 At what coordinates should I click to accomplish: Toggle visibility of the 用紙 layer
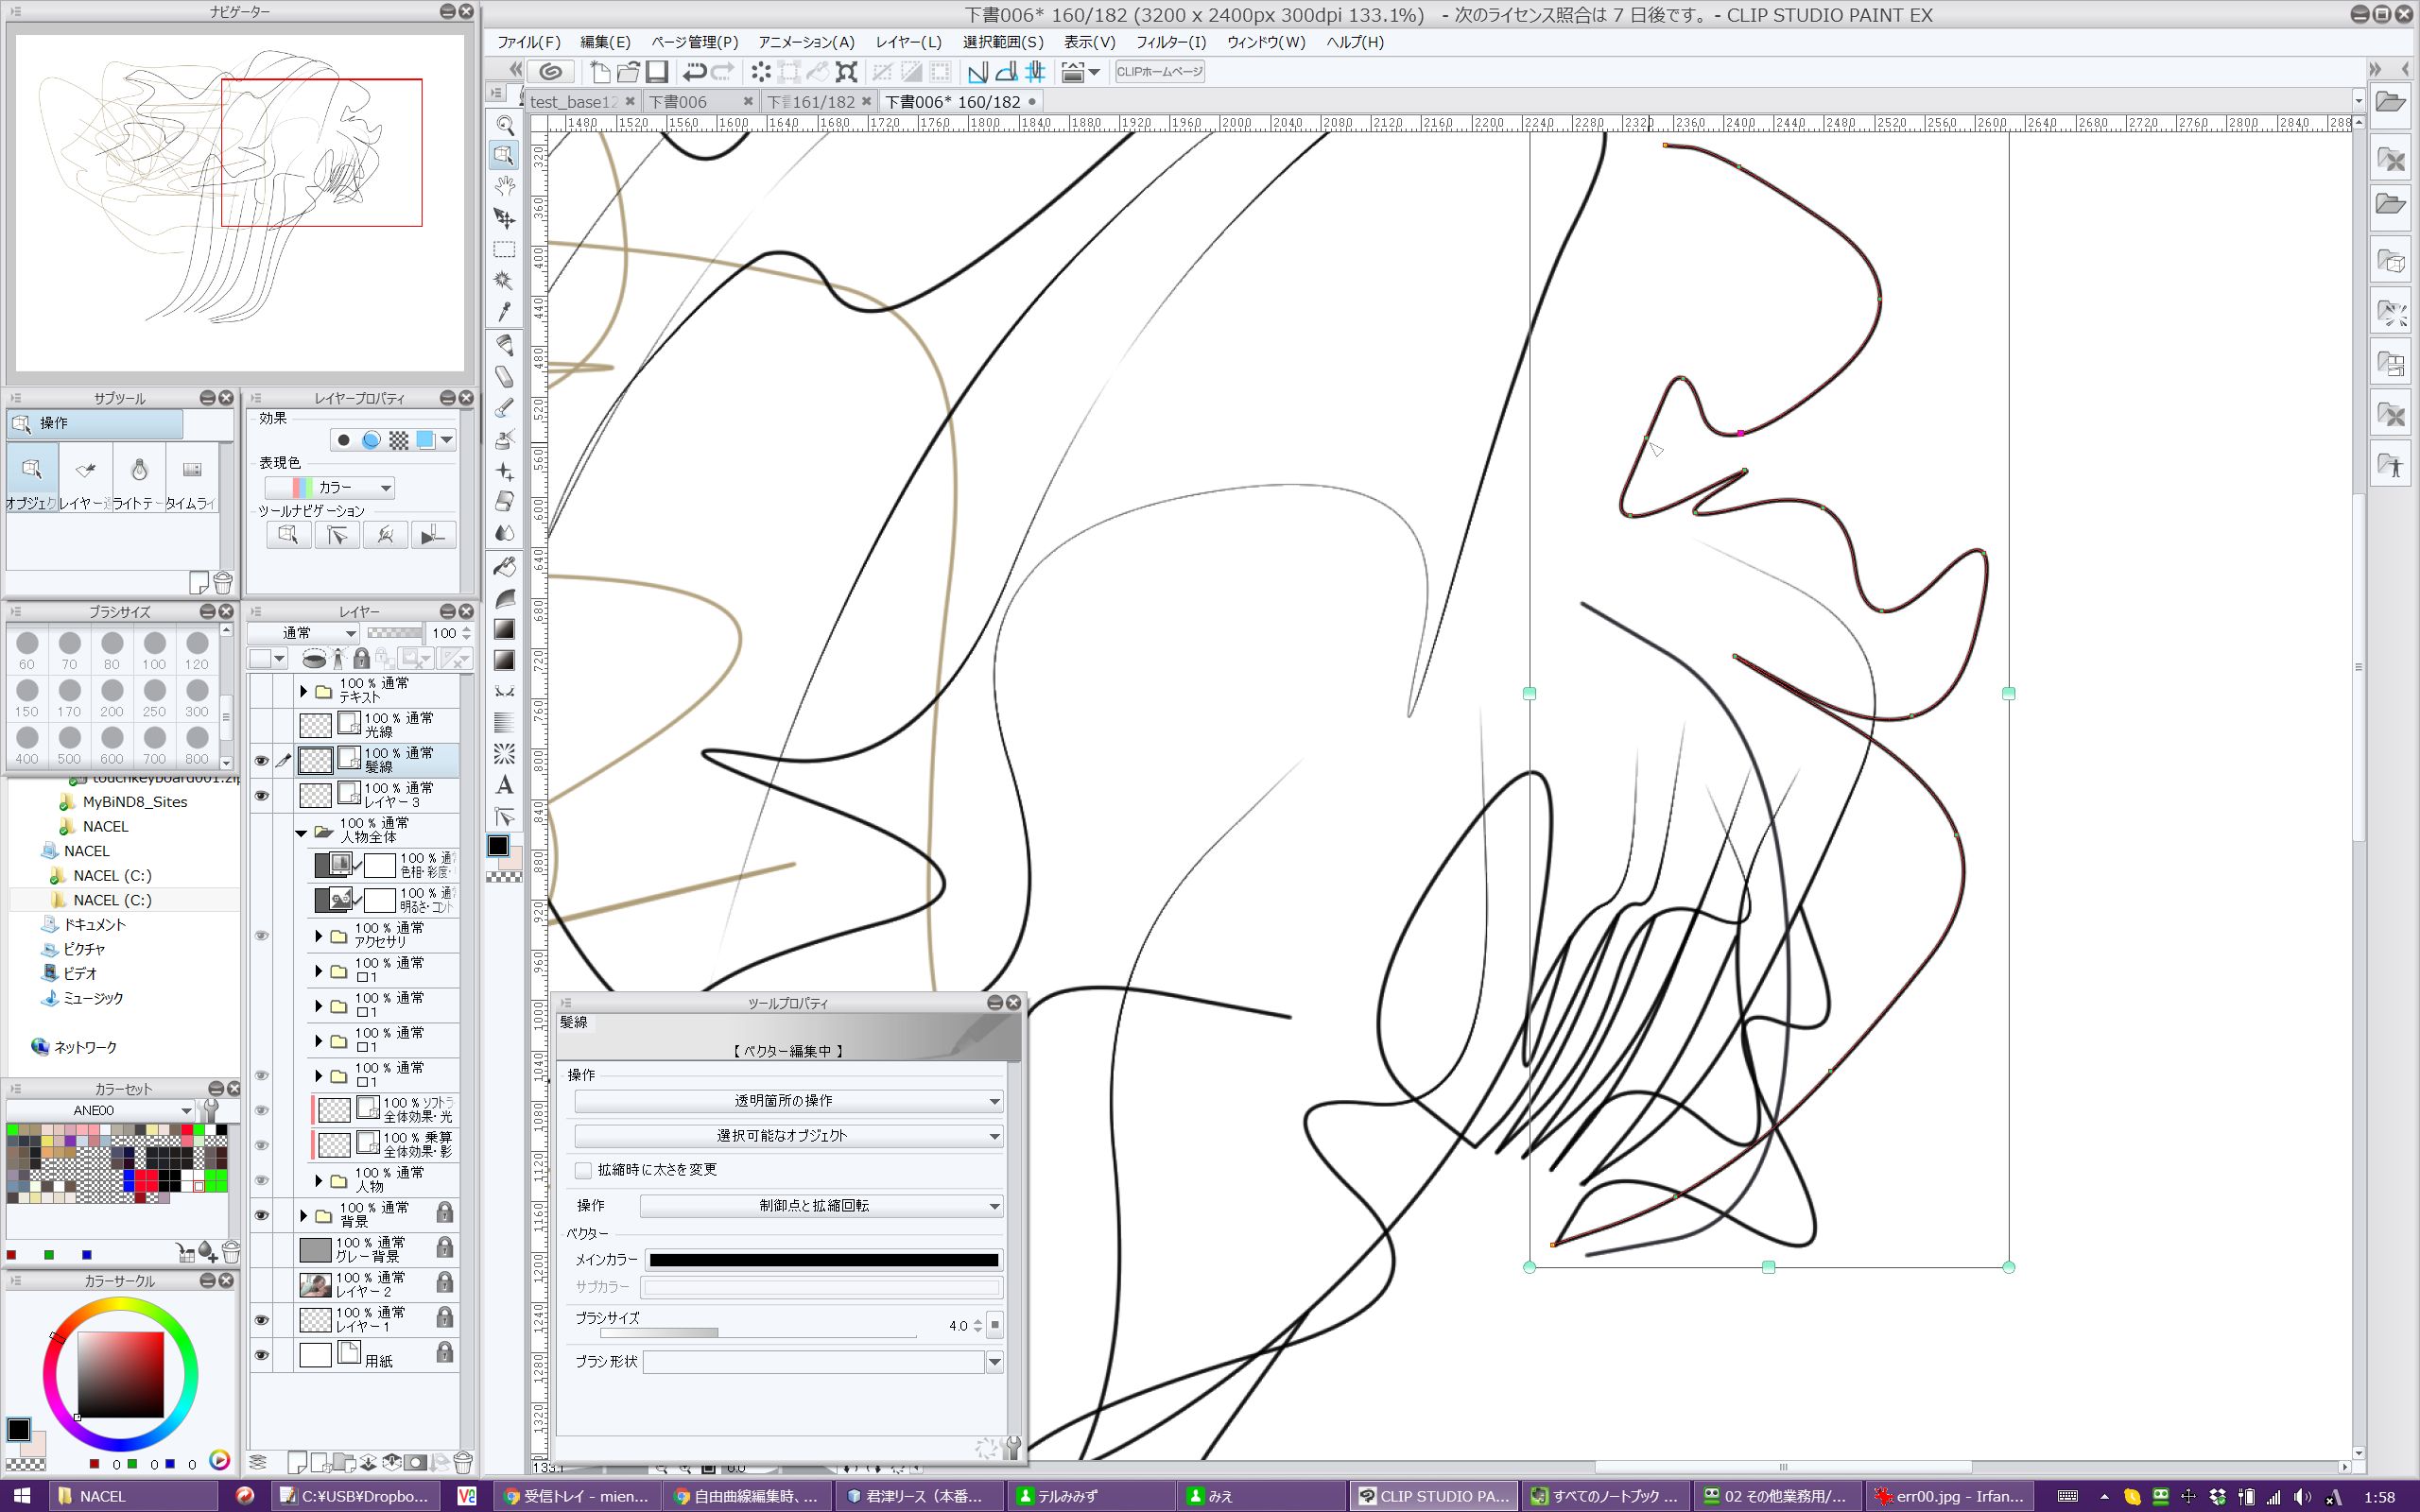click(261, 1355)
